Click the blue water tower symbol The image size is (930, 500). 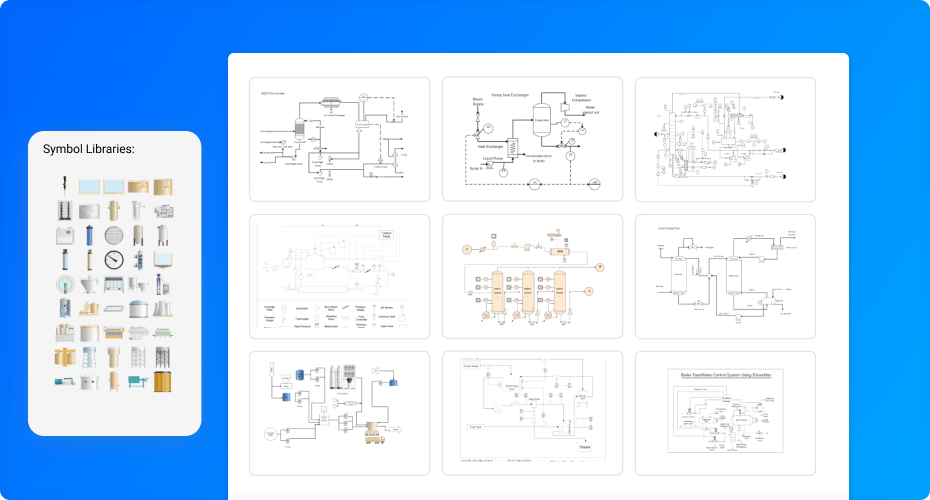coord(90,357)
